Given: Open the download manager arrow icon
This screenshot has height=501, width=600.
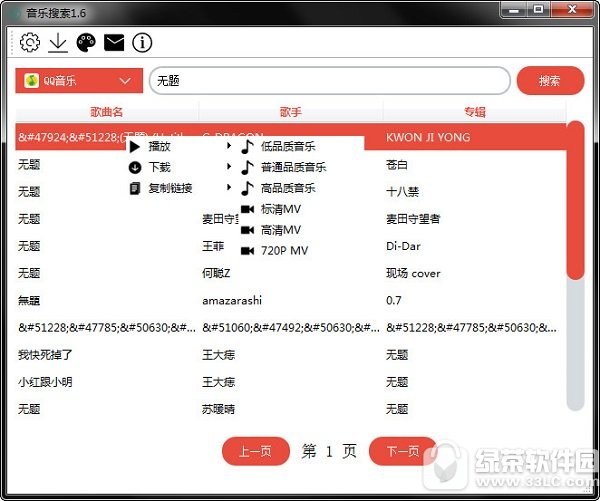Looking at the screenshot, I should click(x=58, y=42).
